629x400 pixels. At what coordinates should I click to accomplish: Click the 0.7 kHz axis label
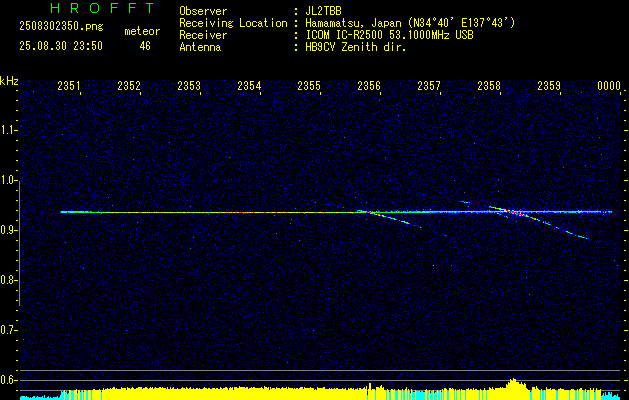8,330
